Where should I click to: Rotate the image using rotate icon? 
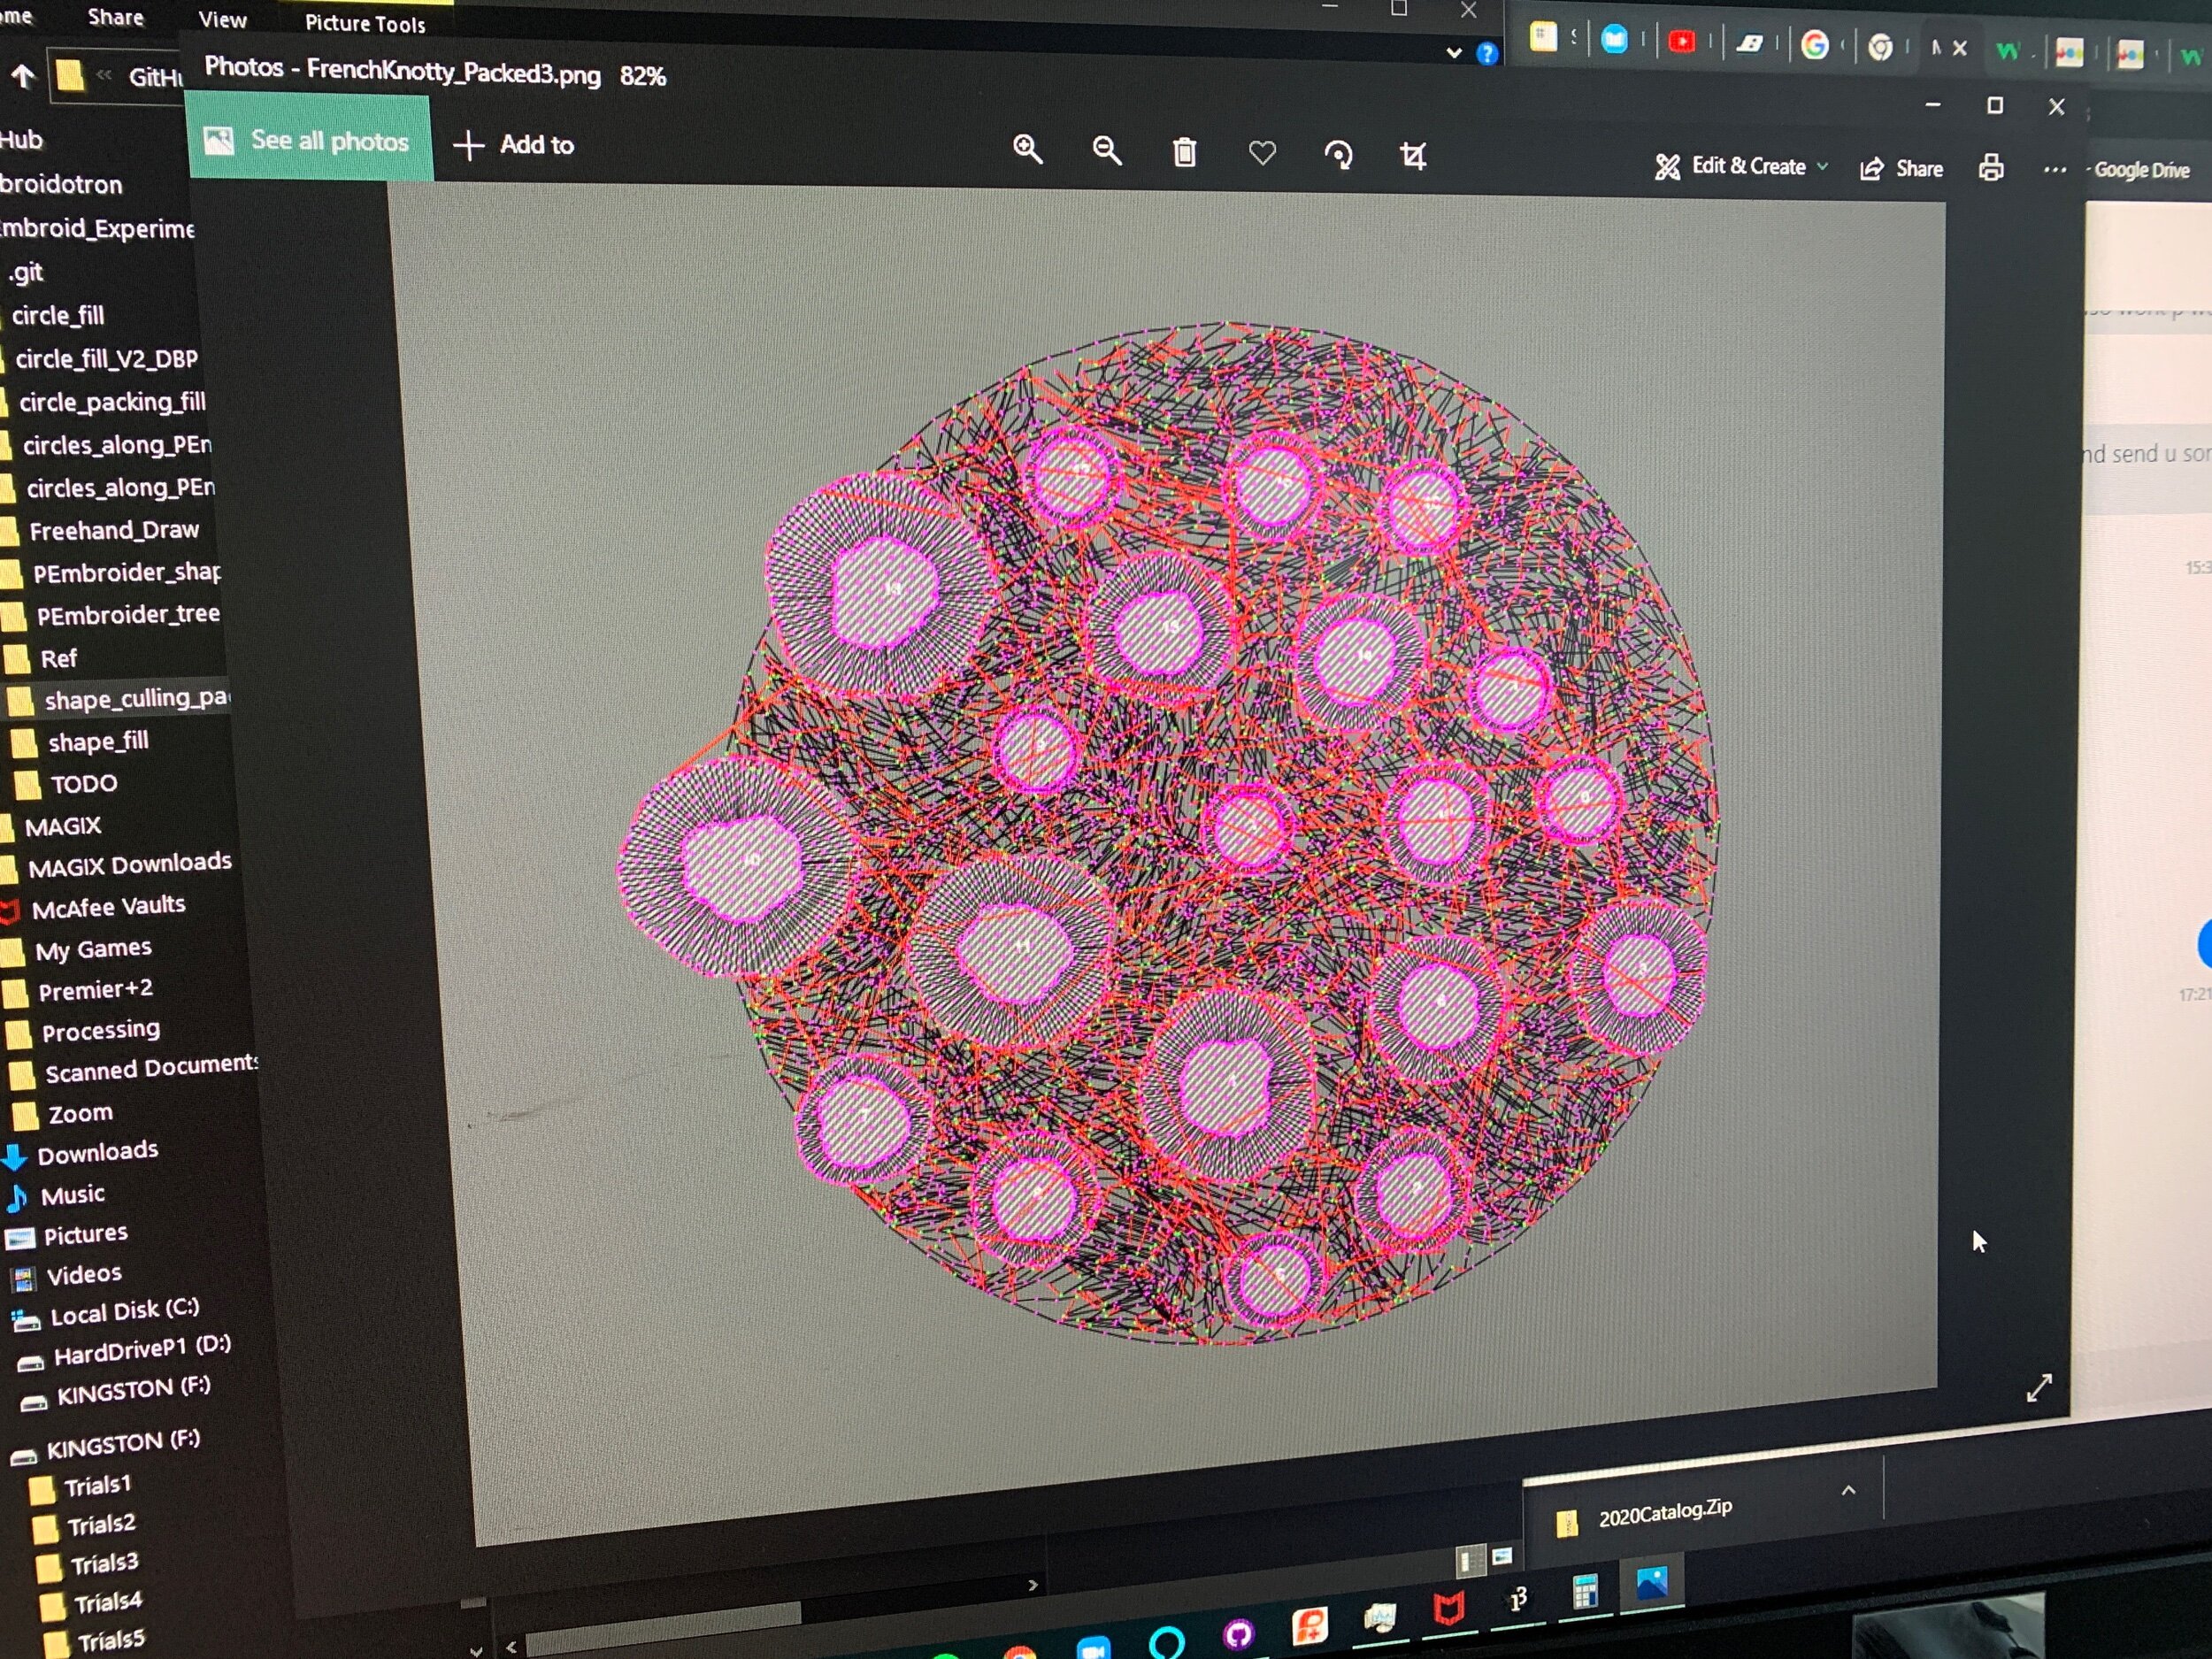click(1338, 155)
